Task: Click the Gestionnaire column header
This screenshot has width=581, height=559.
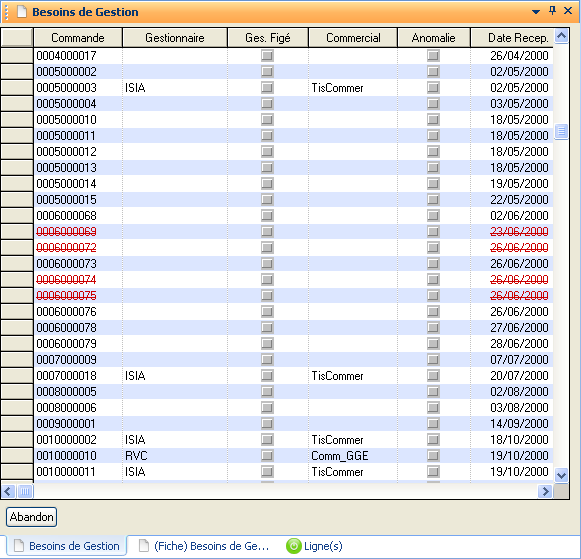Action: coord(175,38)
